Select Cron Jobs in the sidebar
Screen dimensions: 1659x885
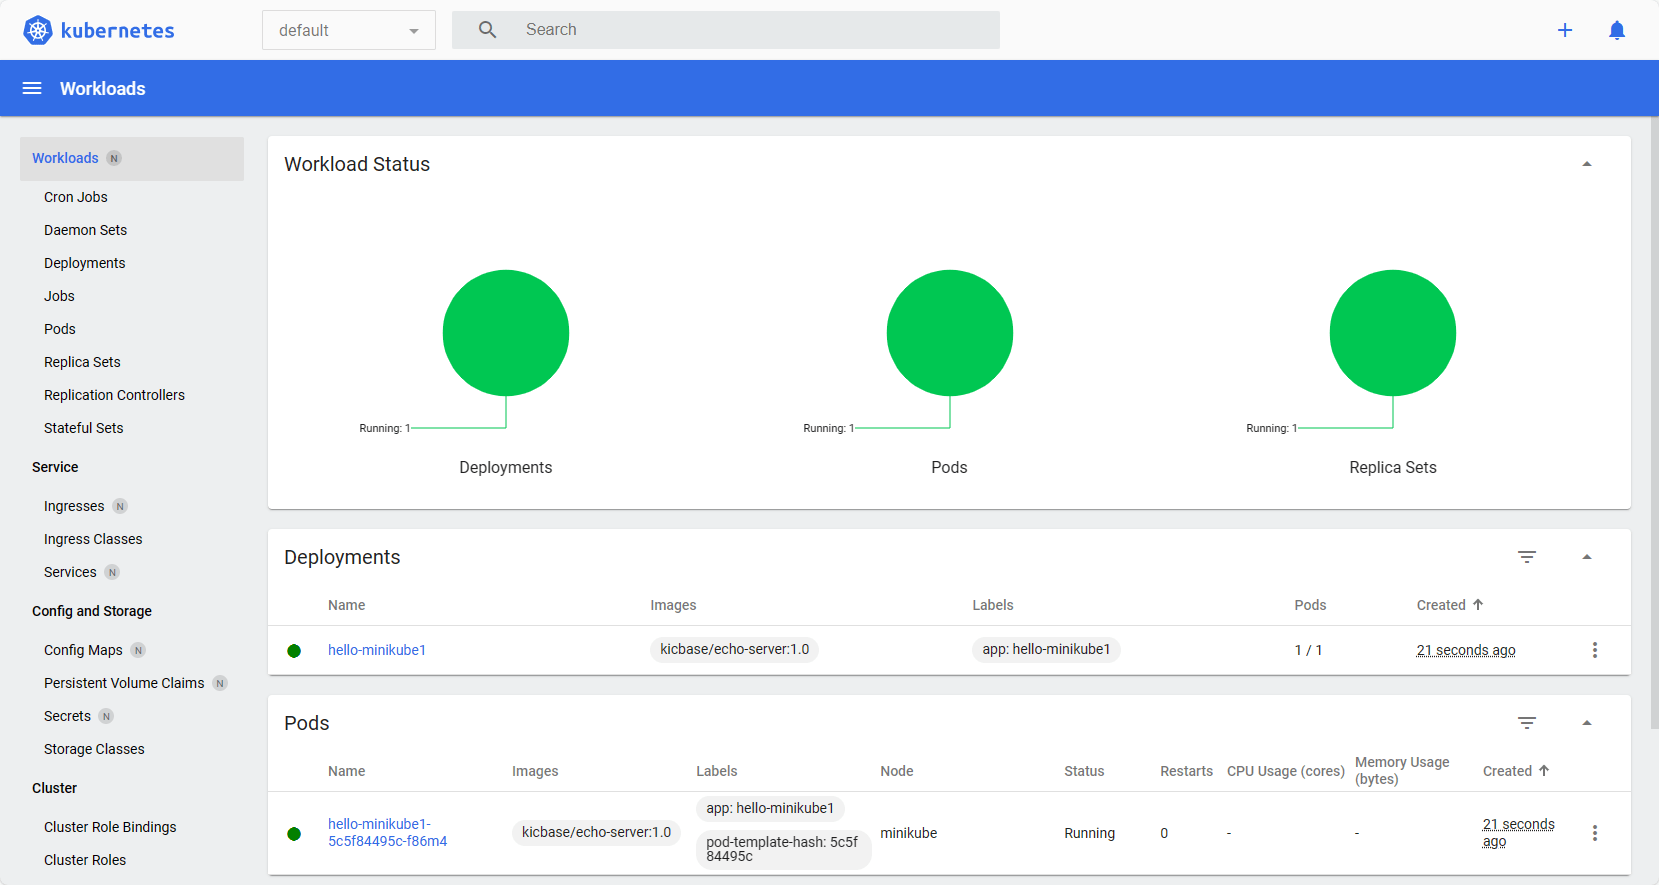coord(76,197)
